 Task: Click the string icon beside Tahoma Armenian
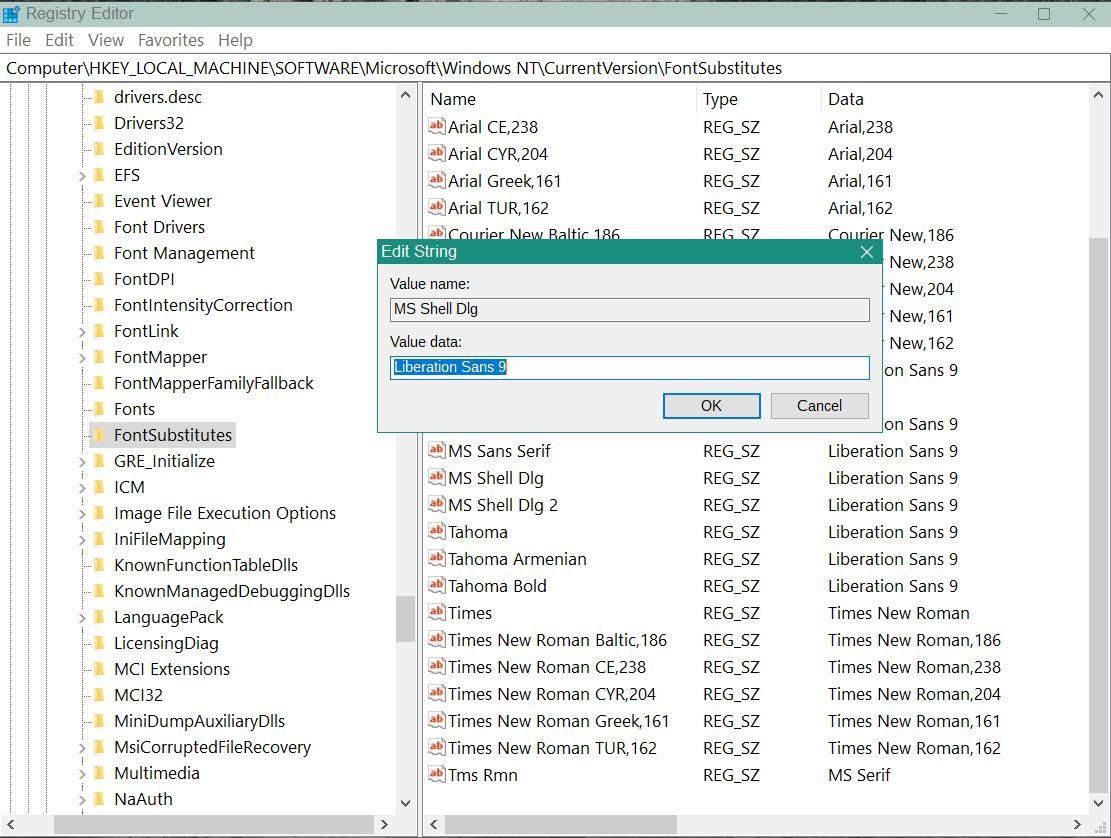(x=436, y=557)
